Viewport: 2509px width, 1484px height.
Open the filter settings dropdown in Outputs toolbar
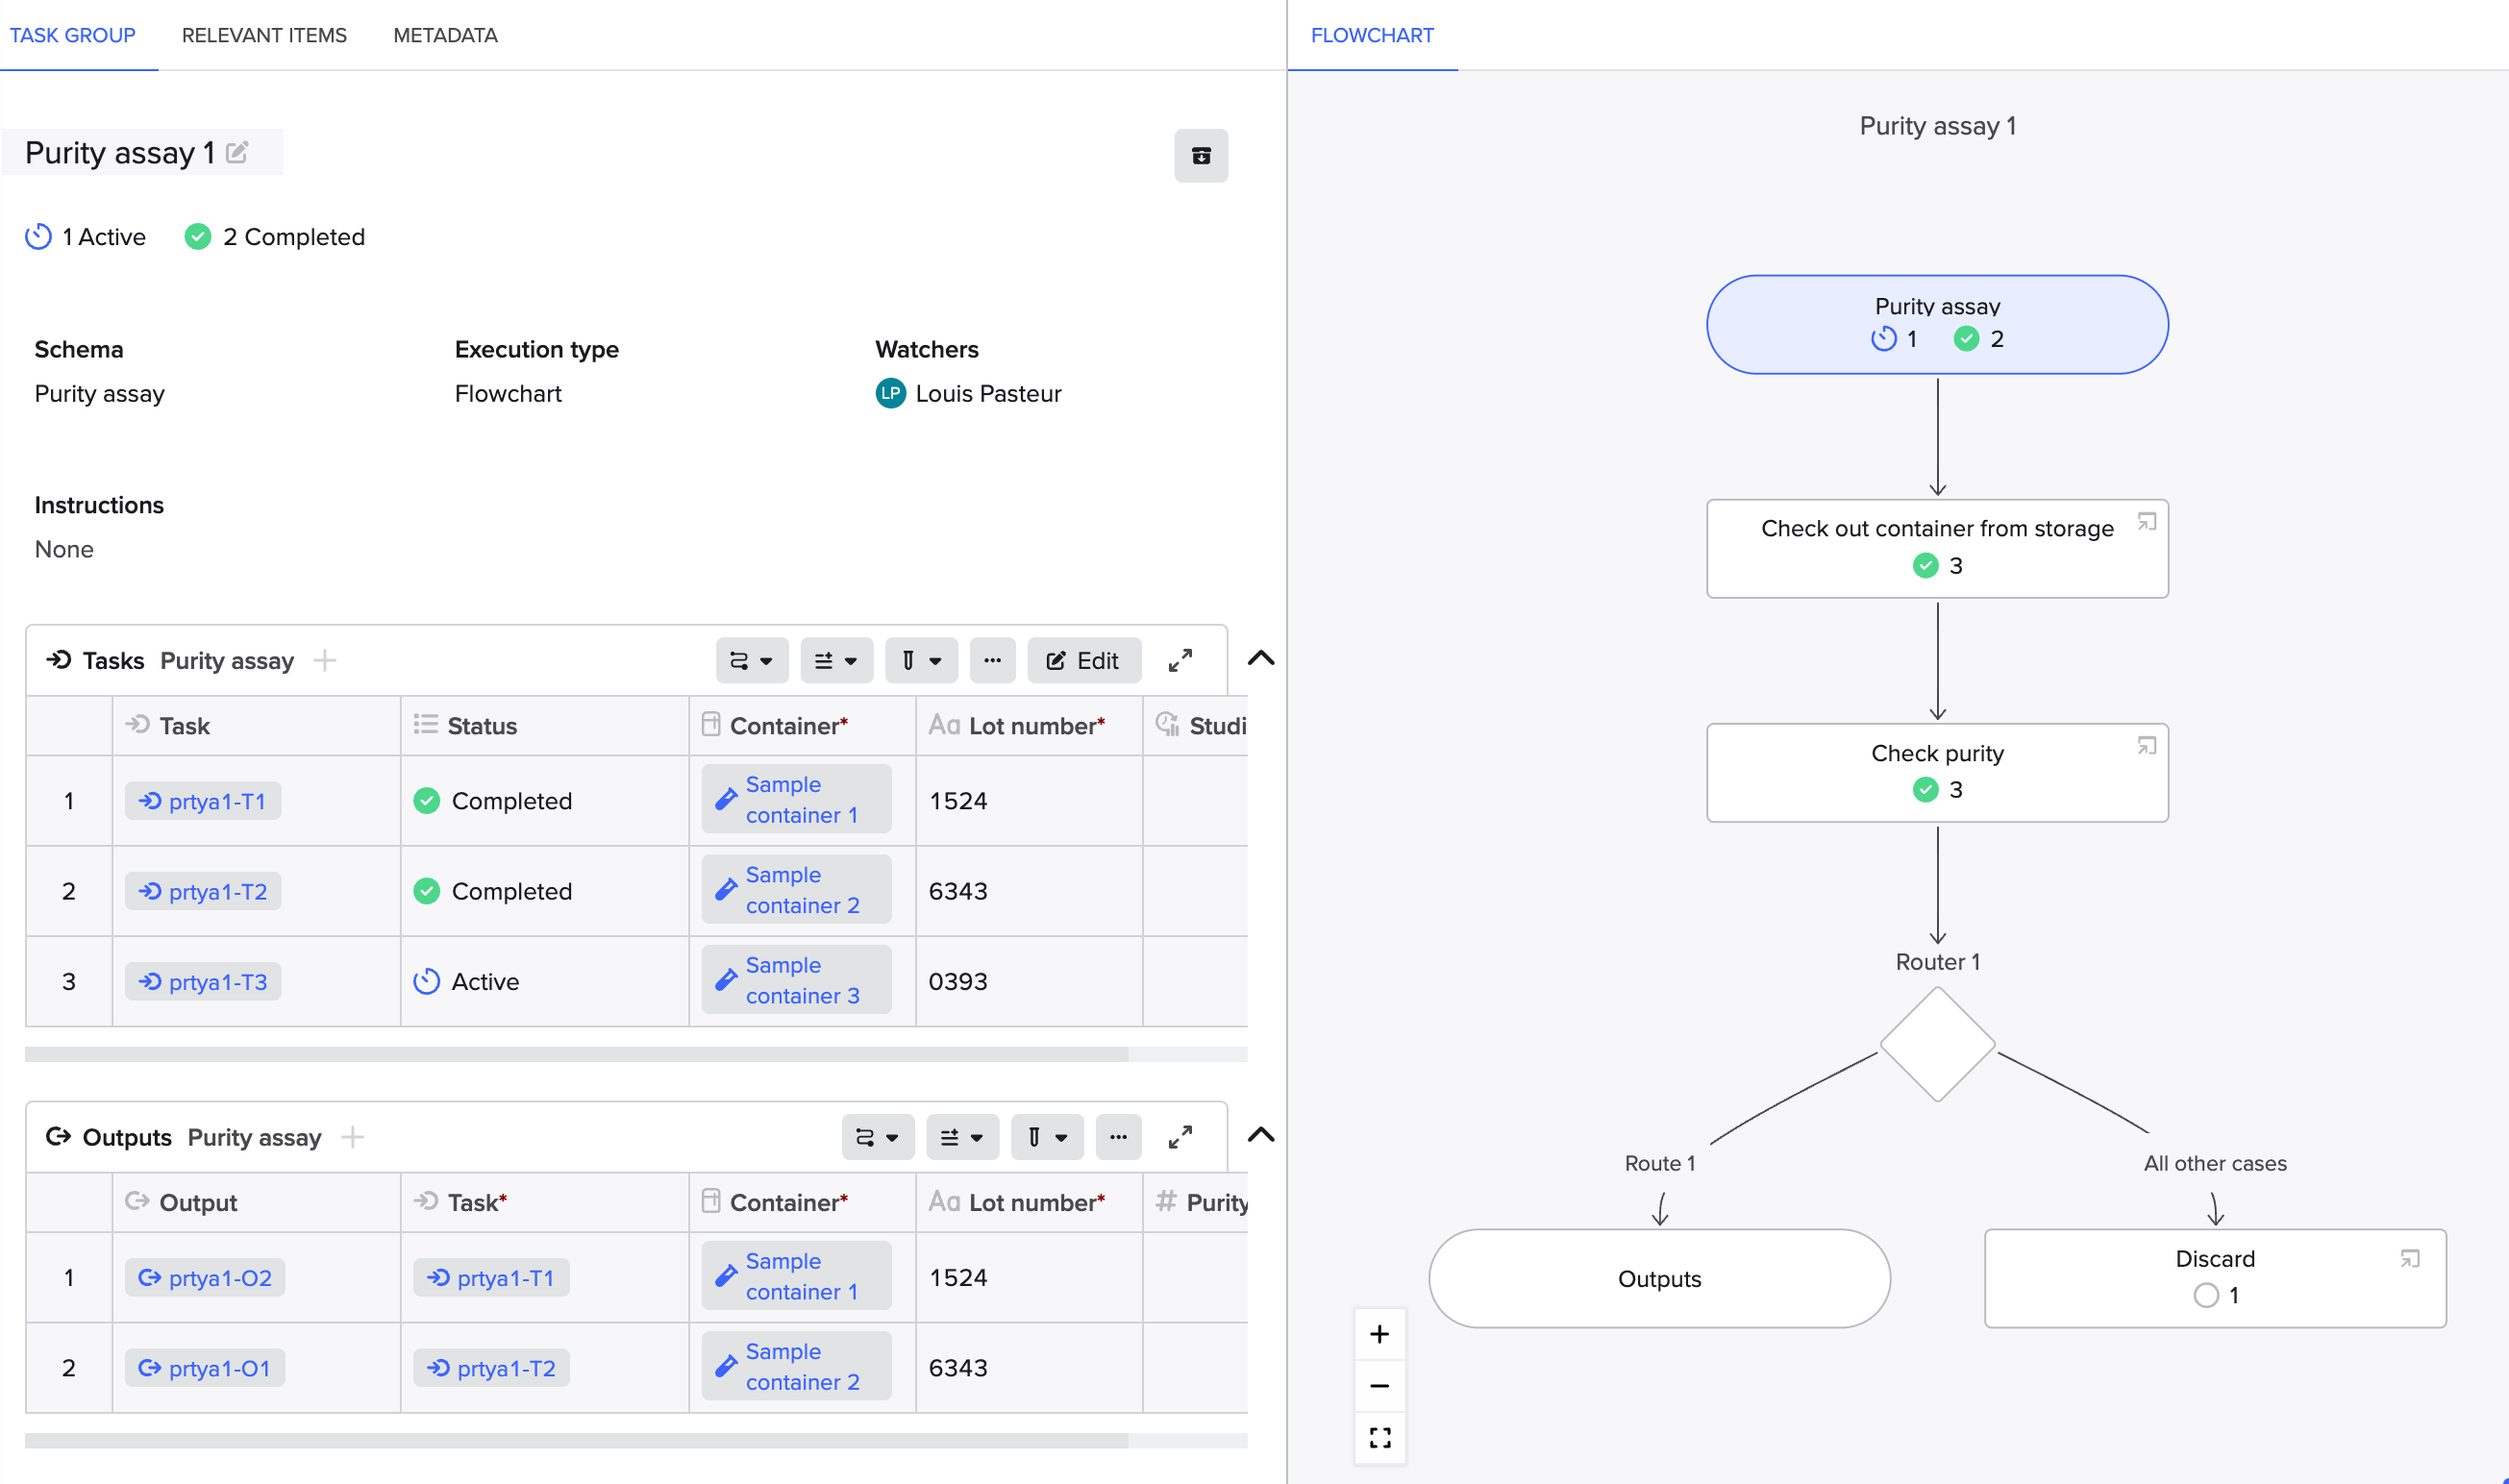[962, 1137]
